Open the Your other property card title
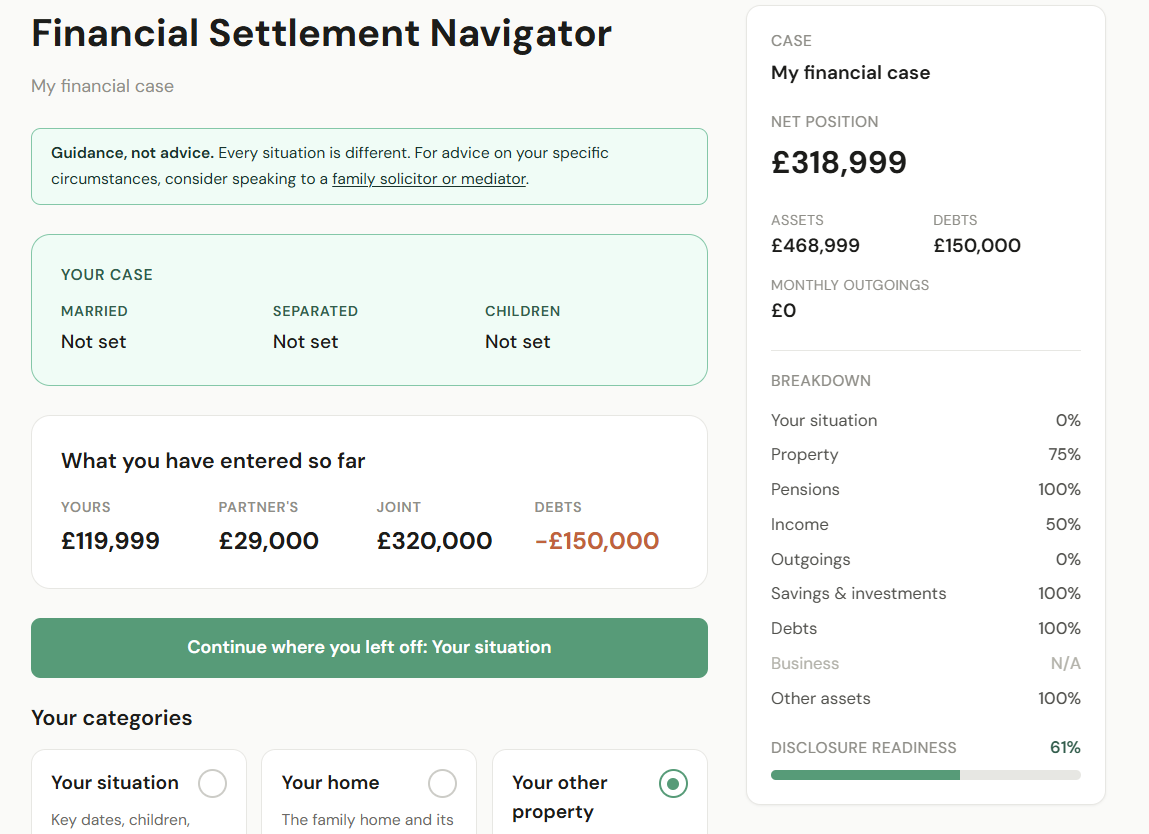 point(559,796)
